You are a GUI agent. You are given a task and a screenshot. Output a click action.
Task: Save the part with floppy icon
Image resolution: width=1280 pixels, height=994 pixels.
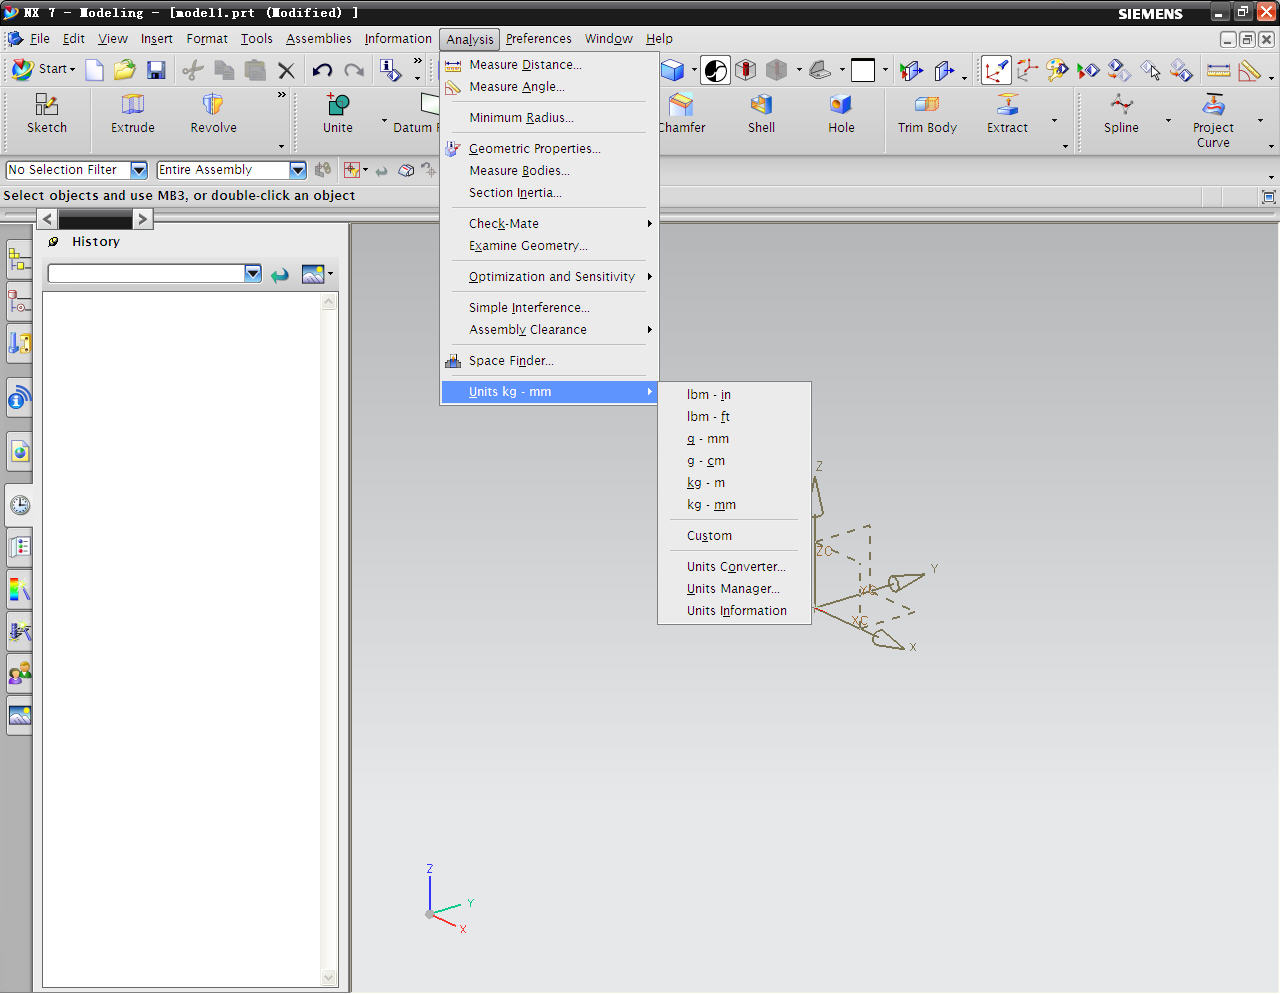point(156,70)
